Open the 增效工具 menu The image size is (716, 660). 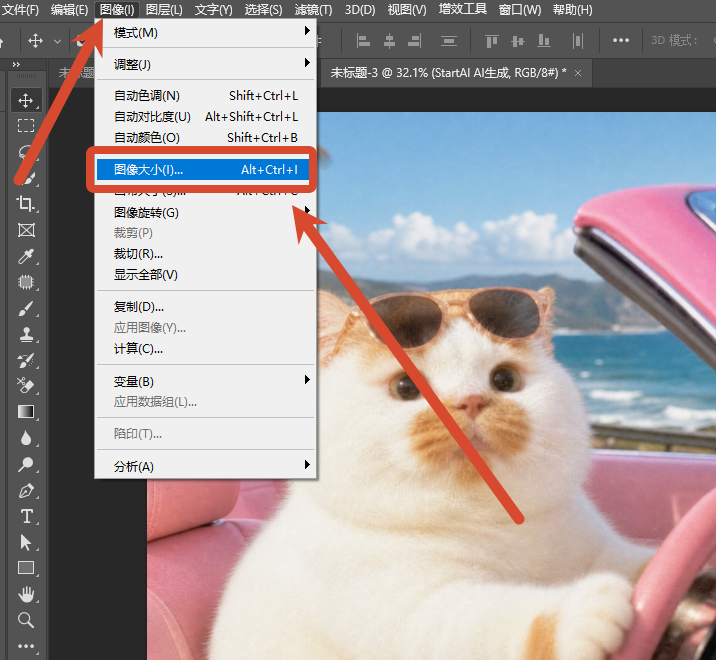463,9
